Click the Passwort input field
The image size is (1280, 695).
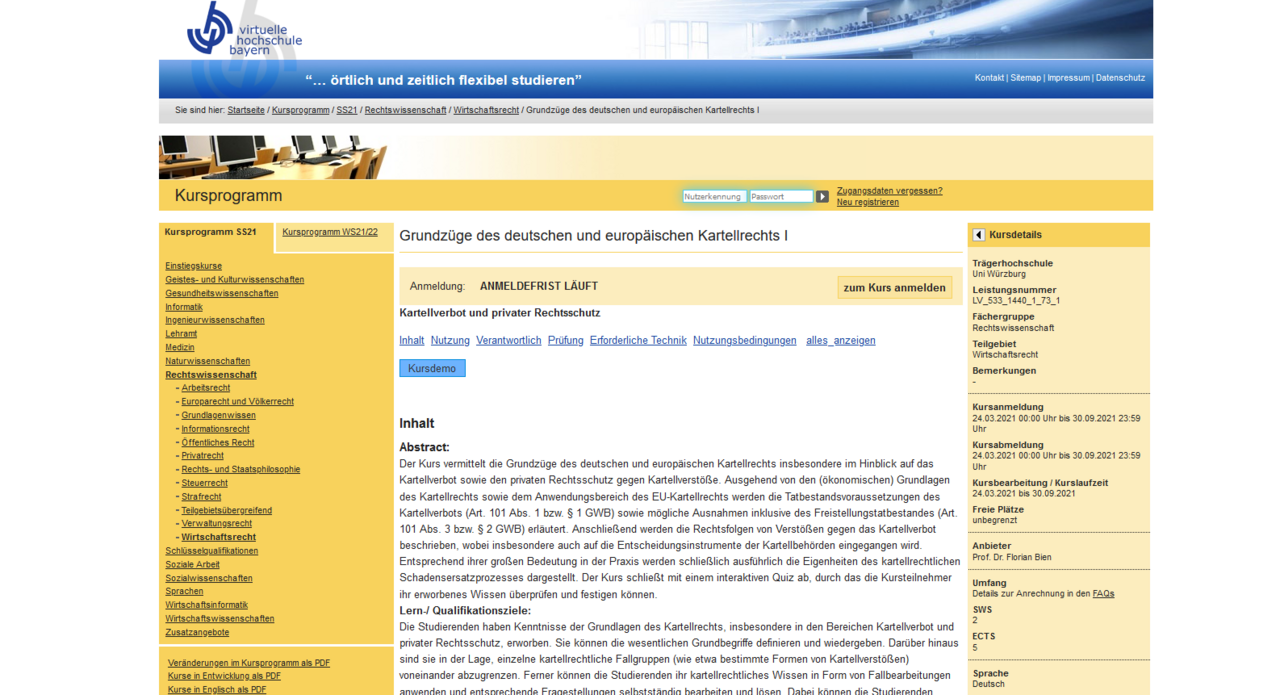click(781, 197)
